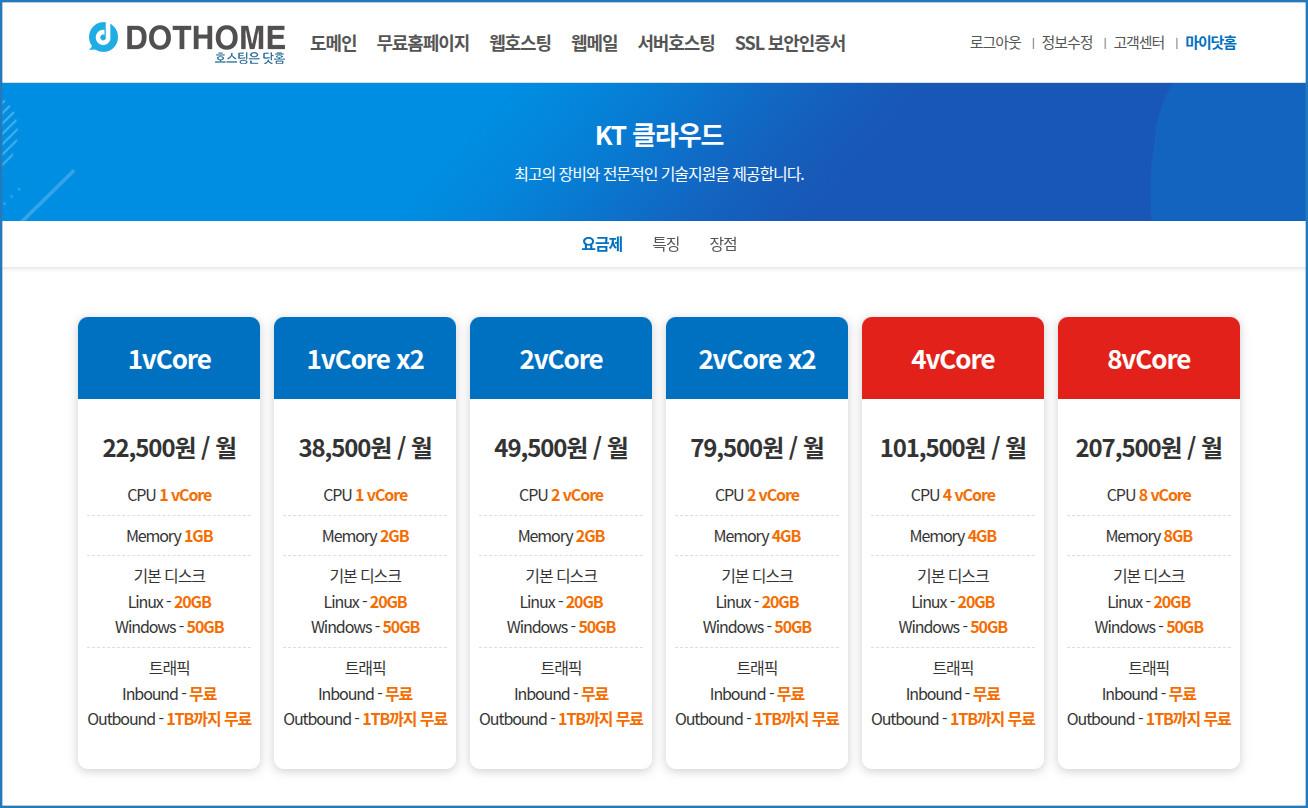Switch to the 특징 tab

click(x=666, y=244)
